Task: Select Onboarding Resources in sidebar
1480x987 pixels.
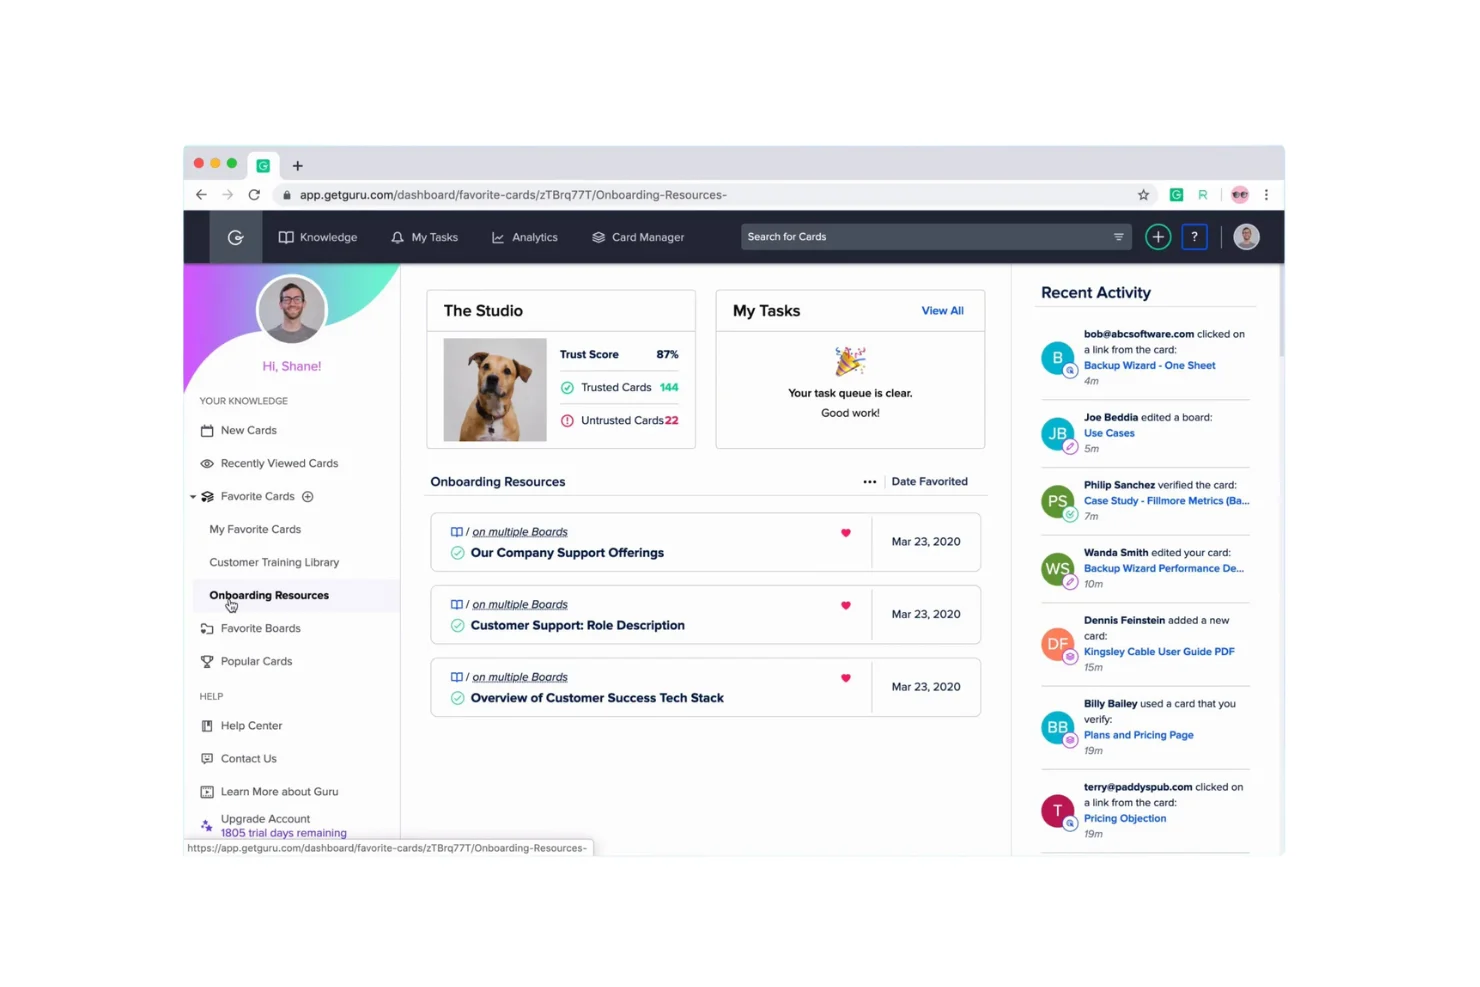Action: click(x=269, y=595)
